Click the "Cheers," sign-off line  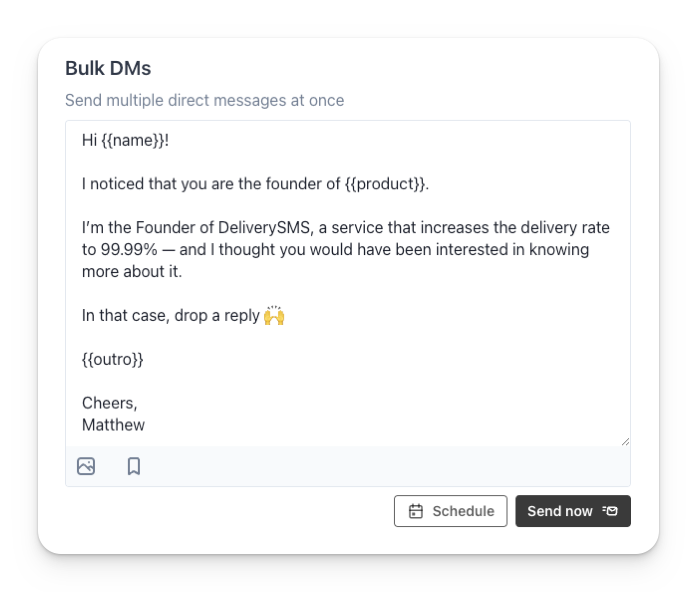(x=110, y=403)
